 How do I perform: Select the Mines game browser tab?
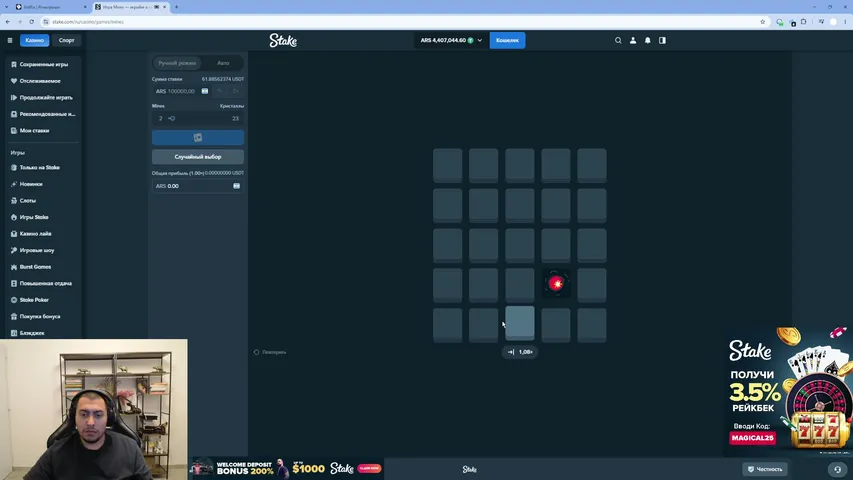coord(129,7)
